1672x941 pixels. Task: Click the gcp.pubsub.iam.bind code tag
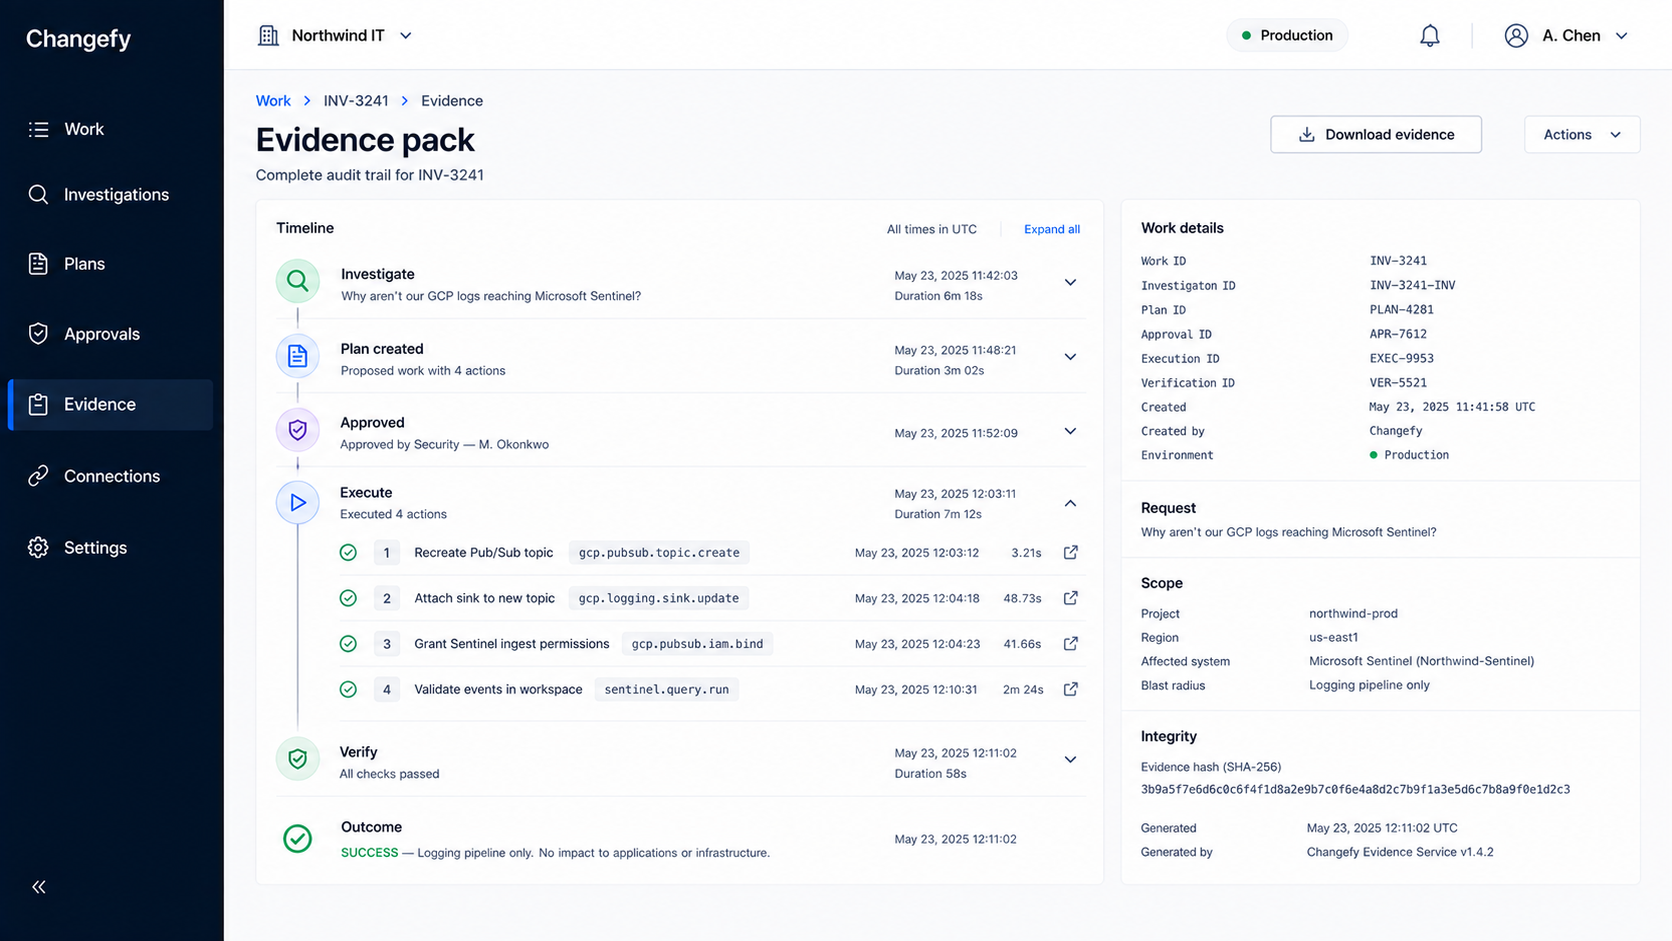click(697, 644)
